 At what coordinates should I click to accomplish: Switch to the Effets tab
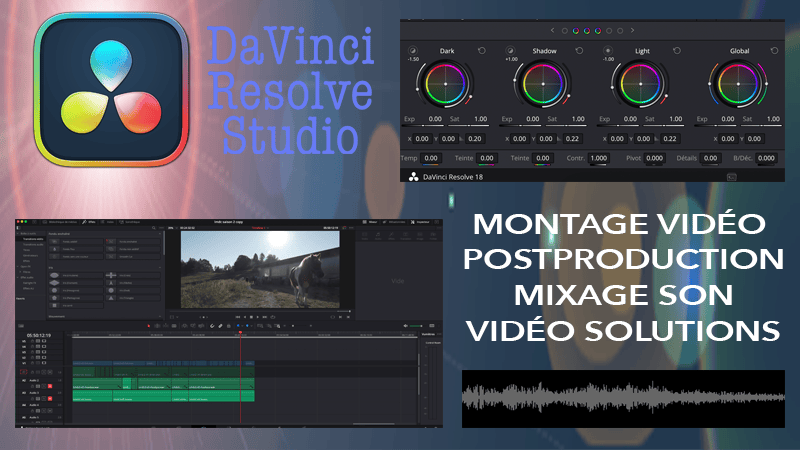[88, 222]
